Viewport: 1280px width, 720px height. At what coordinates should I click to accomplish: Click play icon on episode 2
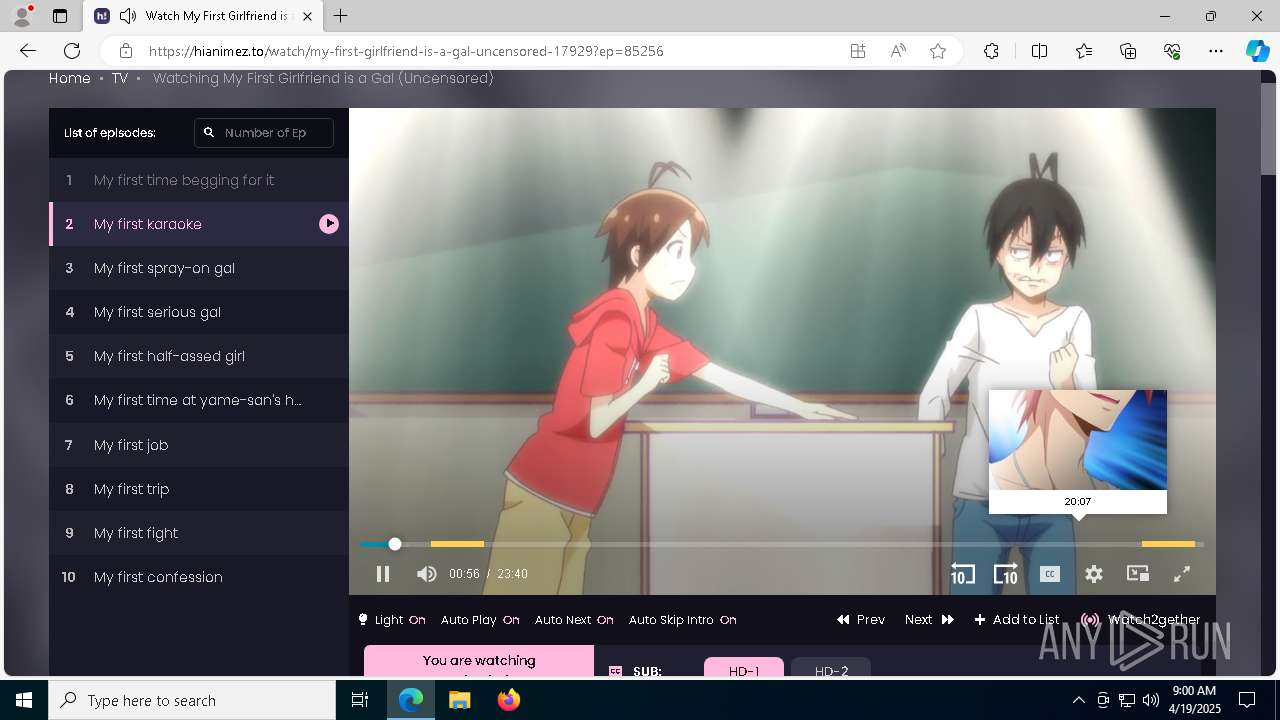point(329,224)
